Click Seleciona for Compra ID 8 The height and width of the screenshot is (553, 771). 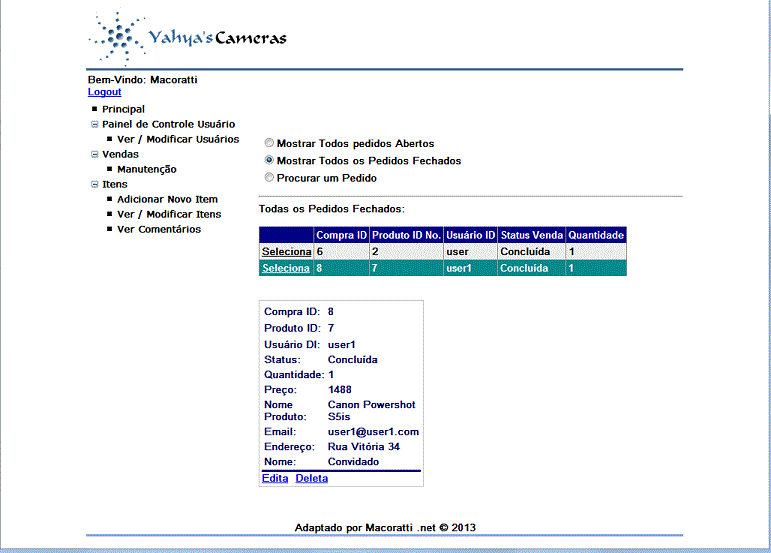[x=285, y=268]
